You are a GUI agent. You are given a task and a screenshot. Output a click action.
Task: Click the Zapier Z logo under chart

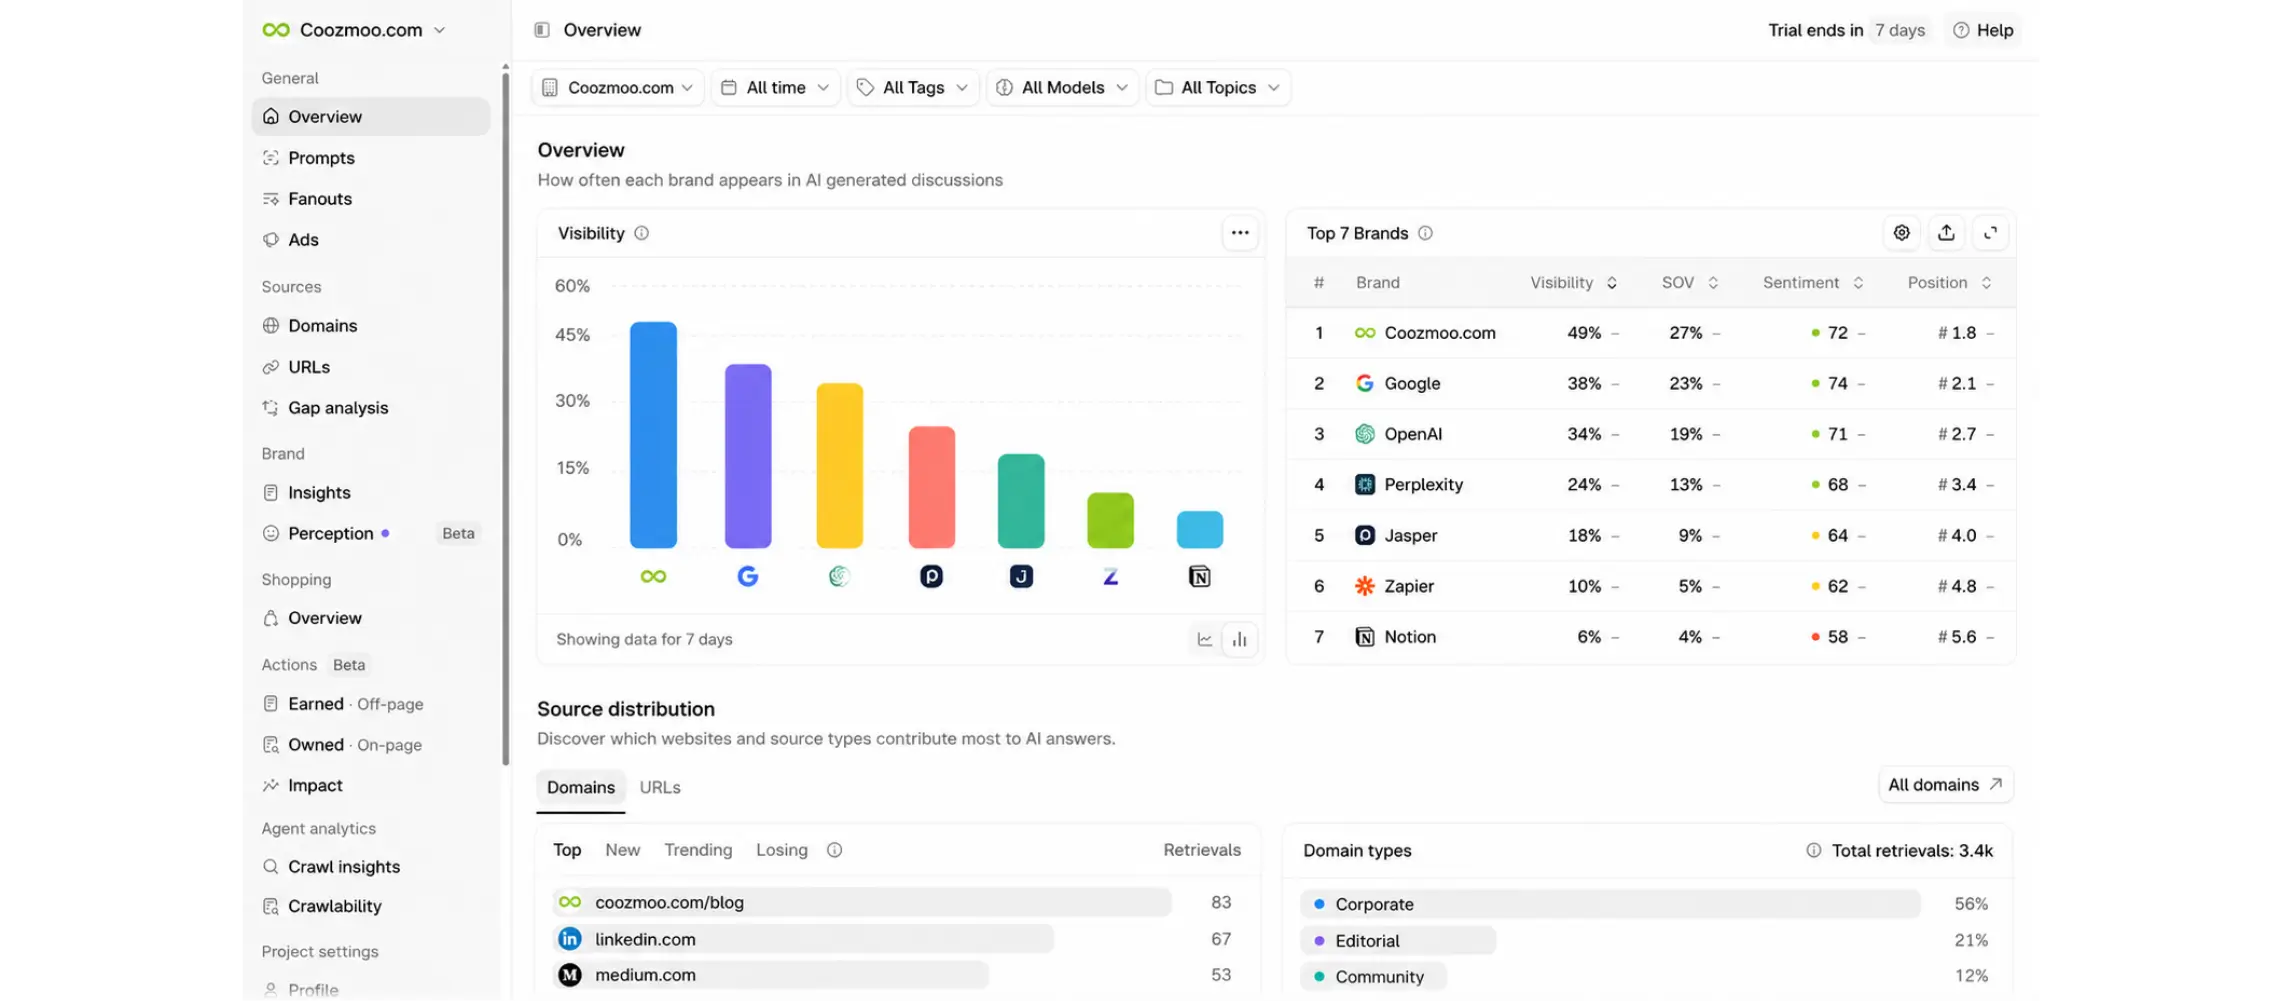pos(1110,577)
